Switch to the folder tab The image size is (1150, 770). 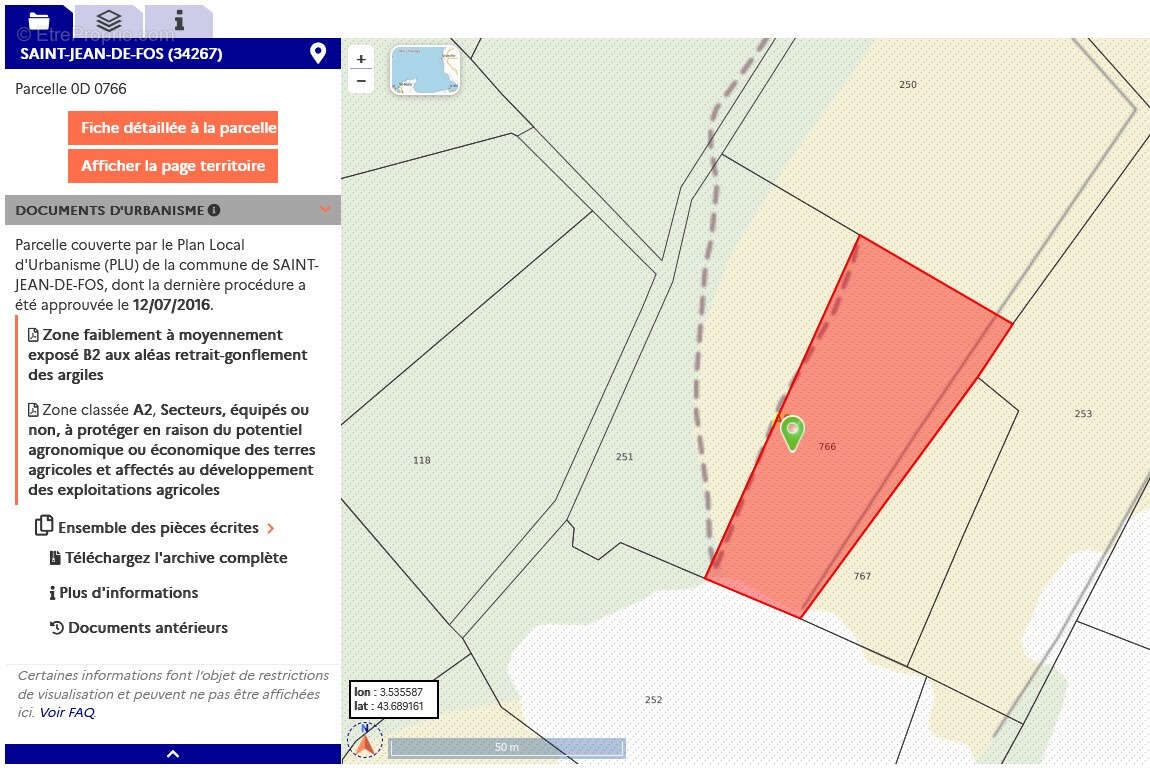tap(38, 20)
